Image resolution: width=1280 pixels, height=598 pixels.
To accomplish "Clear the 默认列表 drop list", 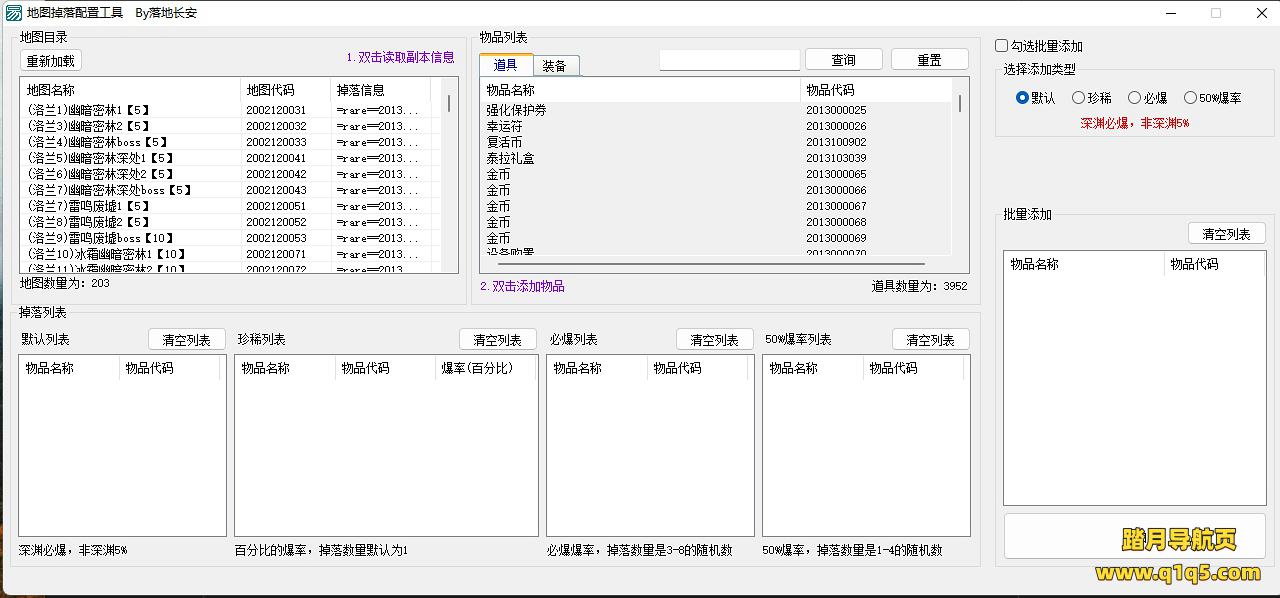I will pos(187,340).
